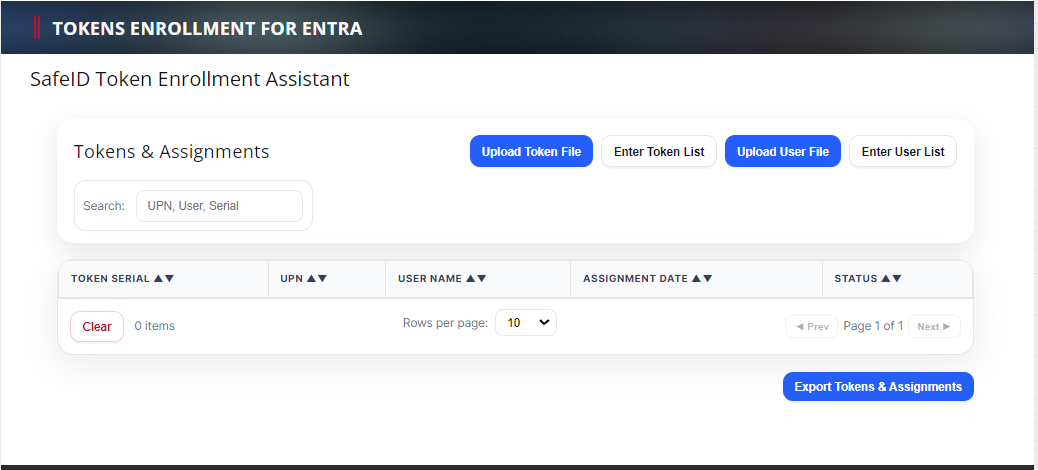Go to previous page with Prev
The height and width of the screenshot is (470, 1038).
(x=812, y=326)
